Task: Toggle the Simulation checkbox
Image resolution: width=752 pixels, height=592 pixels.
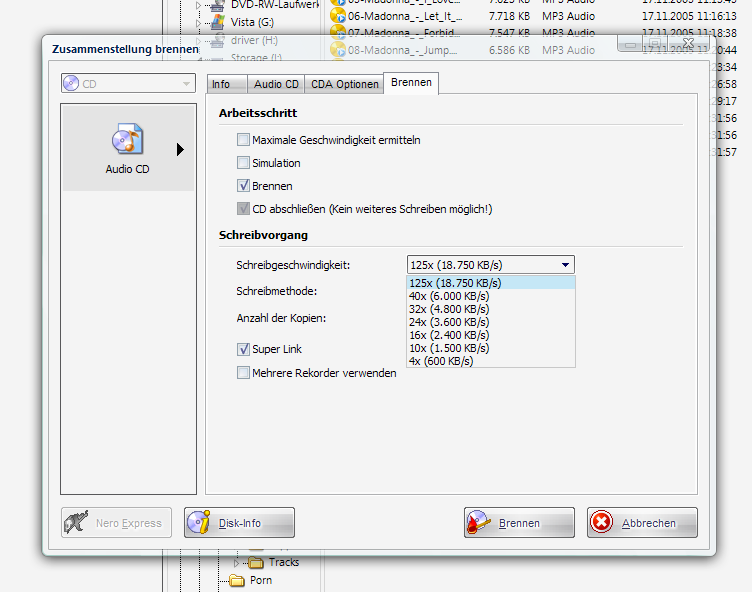Action: (243, 163)
